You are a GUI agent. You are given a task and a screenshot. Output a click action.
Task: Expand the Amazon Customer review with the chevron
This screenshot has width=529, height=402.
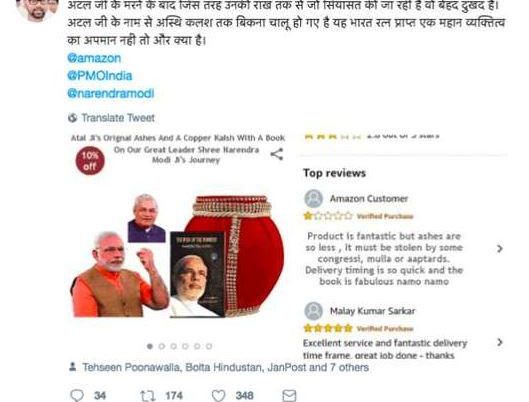coord(500,249)
